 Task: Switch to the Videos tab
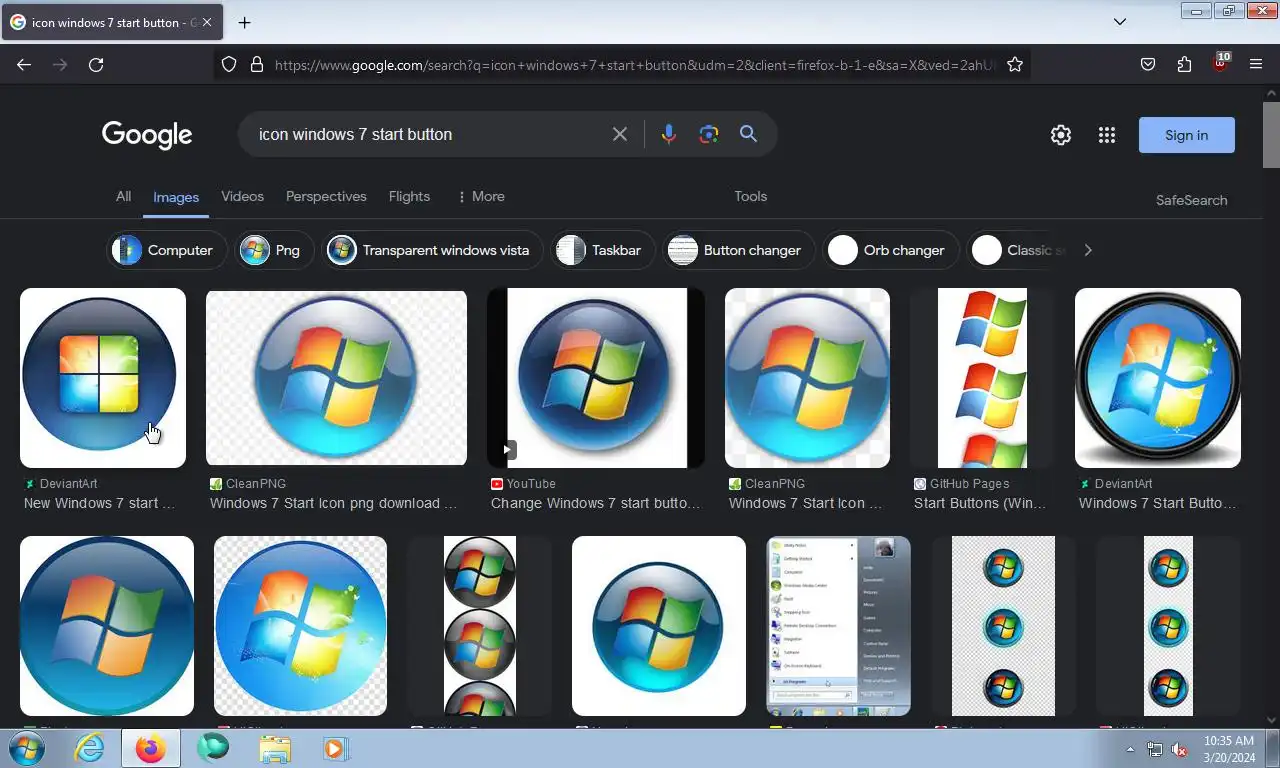pyautogui.click(x=242, y=196)
